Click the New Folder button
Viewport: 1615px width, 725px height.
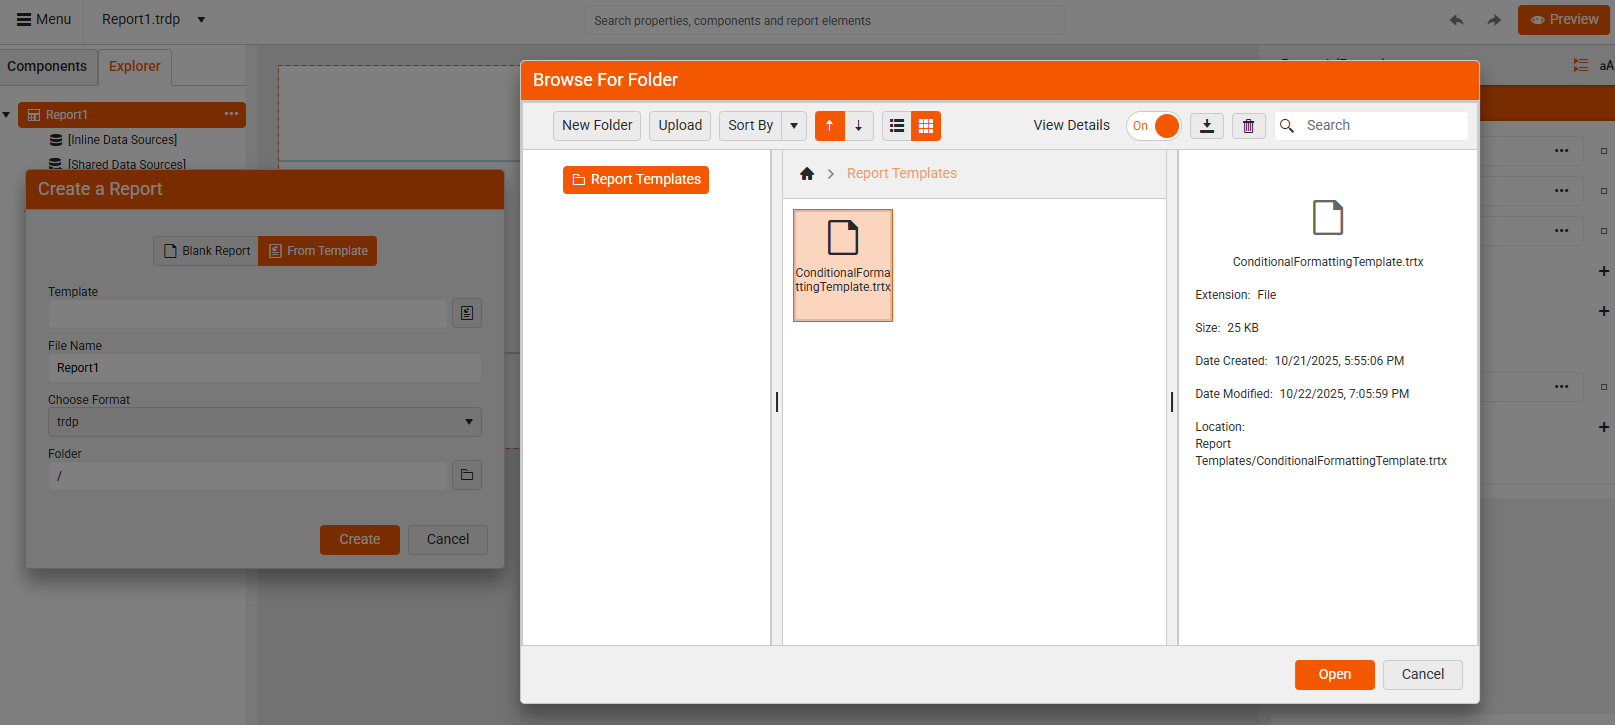pos(597,126)
